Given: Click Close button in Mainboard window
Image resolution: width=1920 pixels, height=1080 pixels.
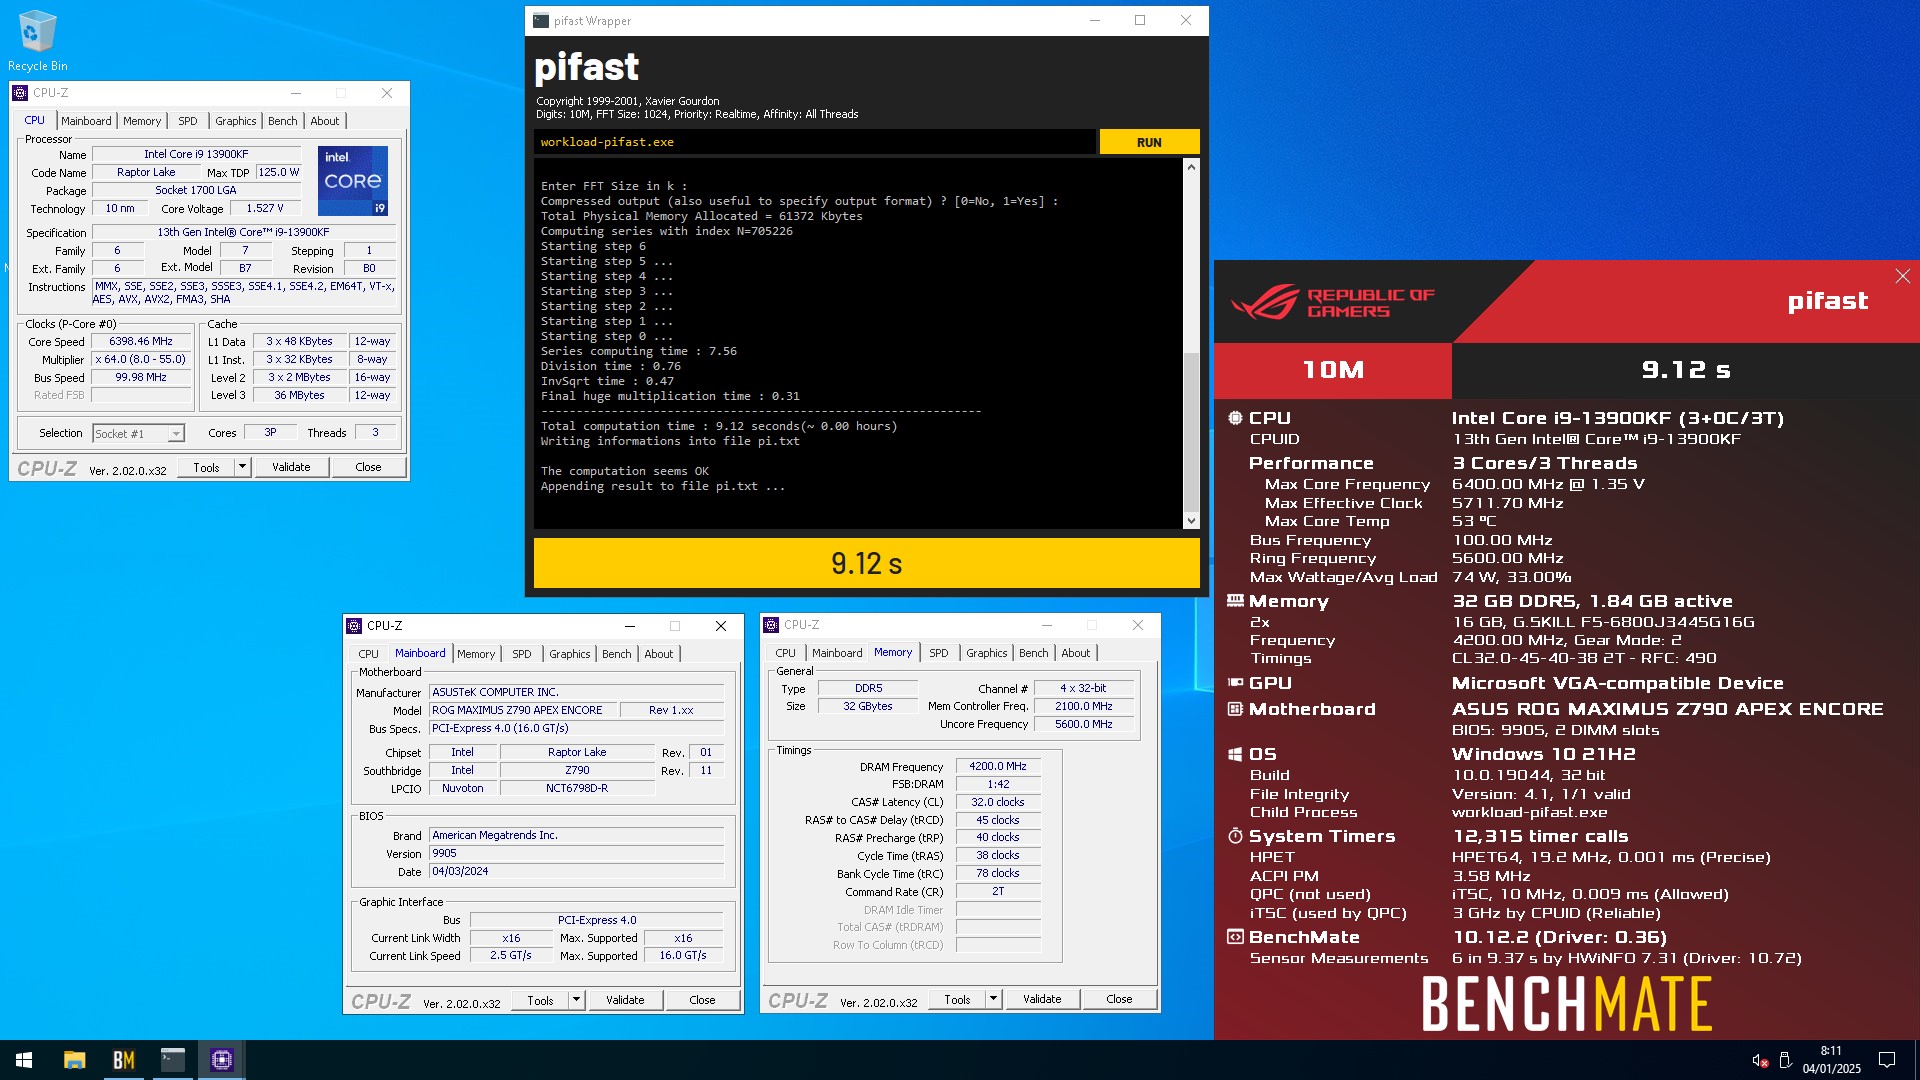Looking at the screenshot, I should (x=702, y=1000).
